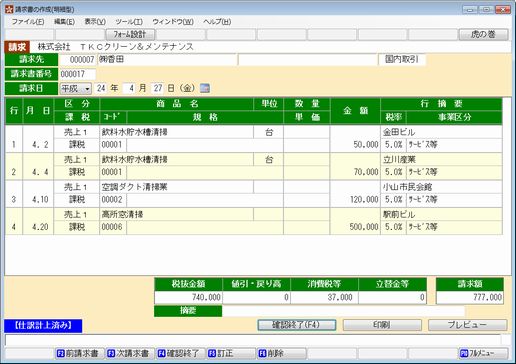This screenshot has width=516, height=364.
Task: Open the 編集(E) menu
Action: [x=64, y=22]
